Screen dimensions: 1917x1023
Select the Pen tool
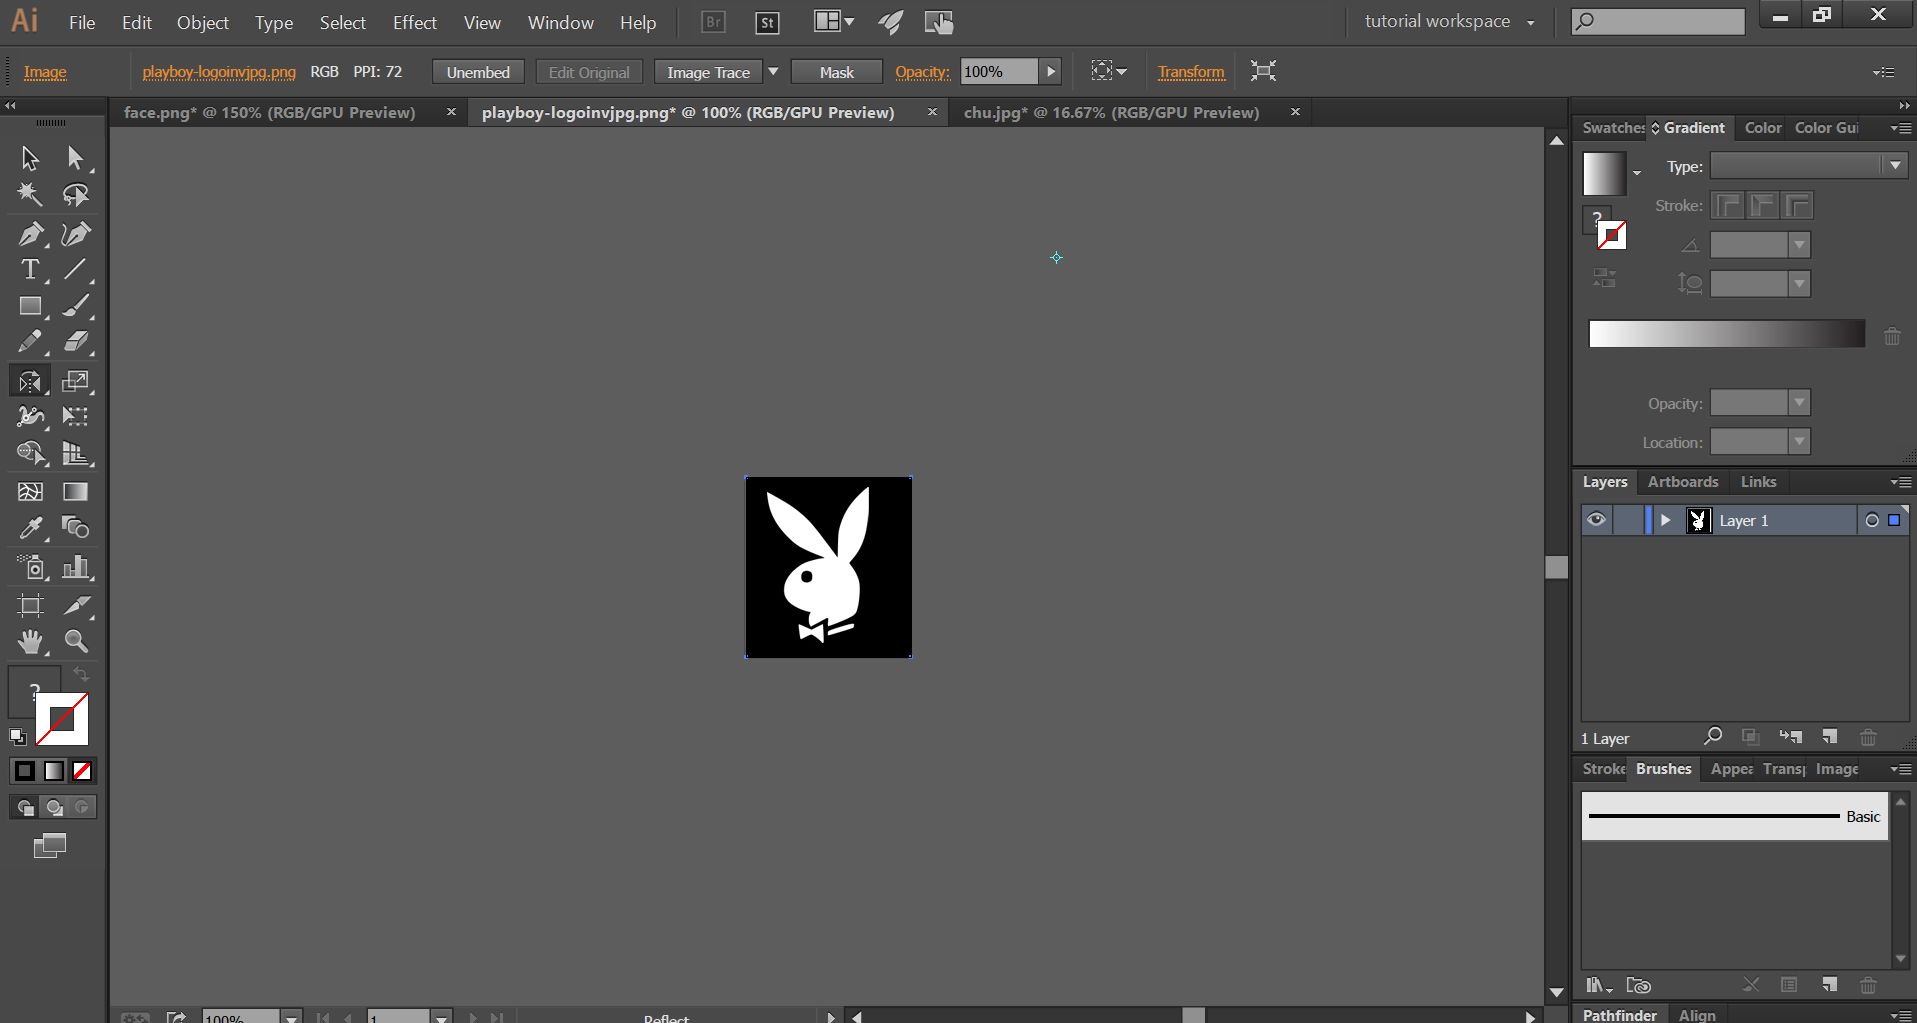click(x=30, y=234)
